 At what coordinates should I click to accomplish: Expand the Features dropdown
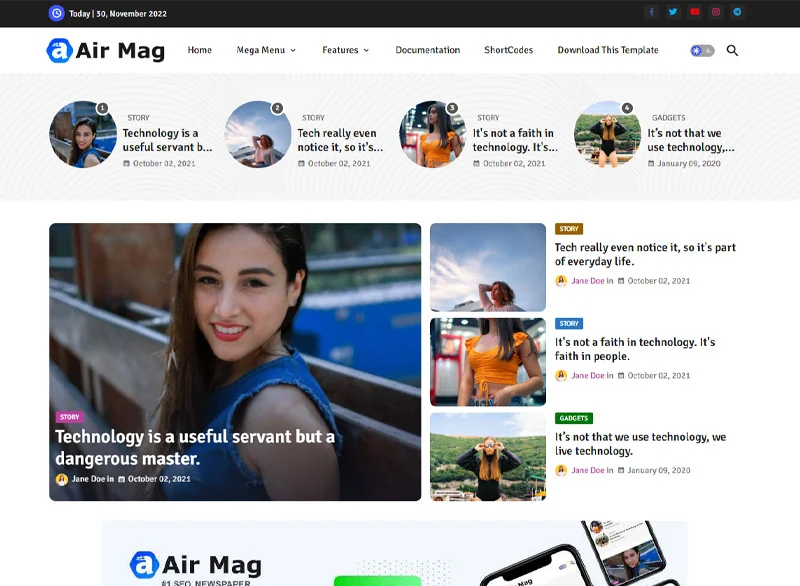click(x=345, y=50)
